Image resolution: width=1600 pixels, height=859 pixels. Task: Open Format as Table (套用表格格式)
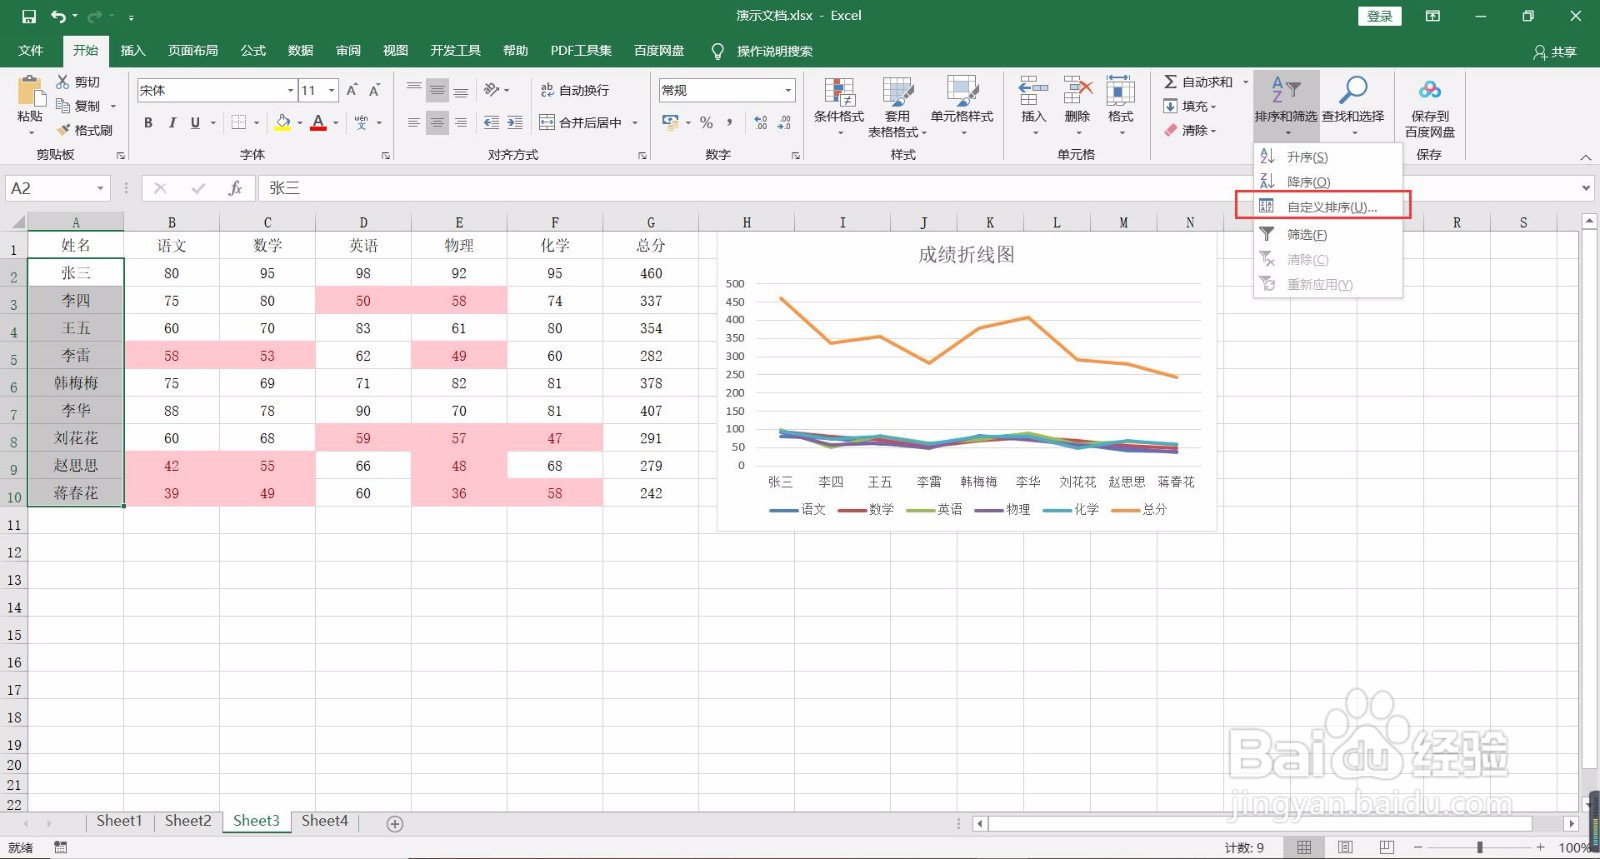click(x=898, y=107)
